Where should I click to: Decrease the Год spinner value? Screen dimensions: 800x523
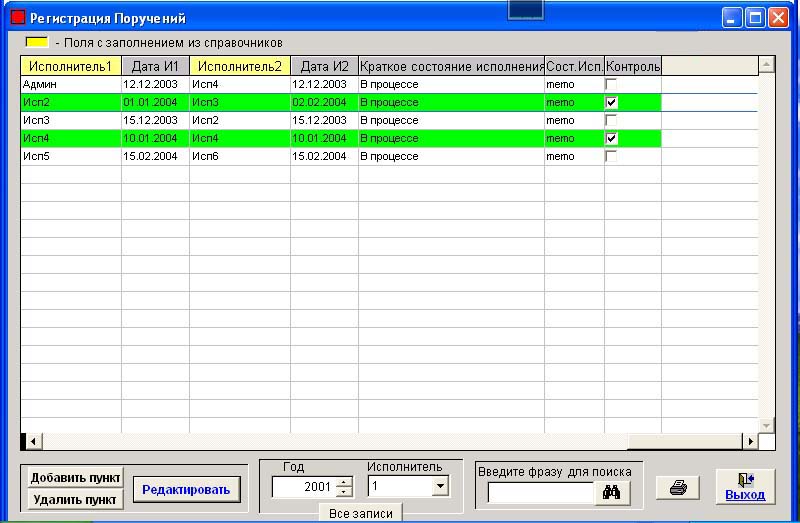[x=344, y=492]
